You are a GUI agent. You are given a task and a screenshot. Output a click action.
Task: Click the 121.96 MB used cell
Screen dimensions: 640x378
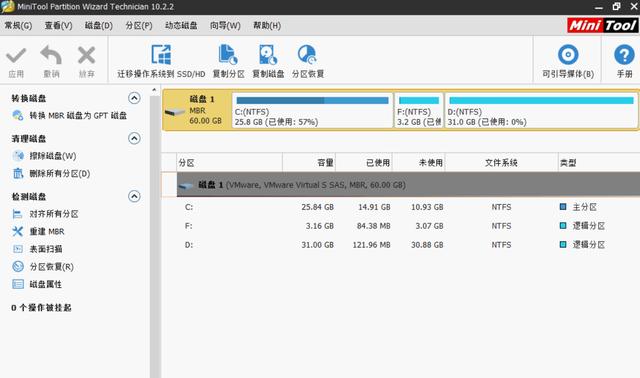371,245
